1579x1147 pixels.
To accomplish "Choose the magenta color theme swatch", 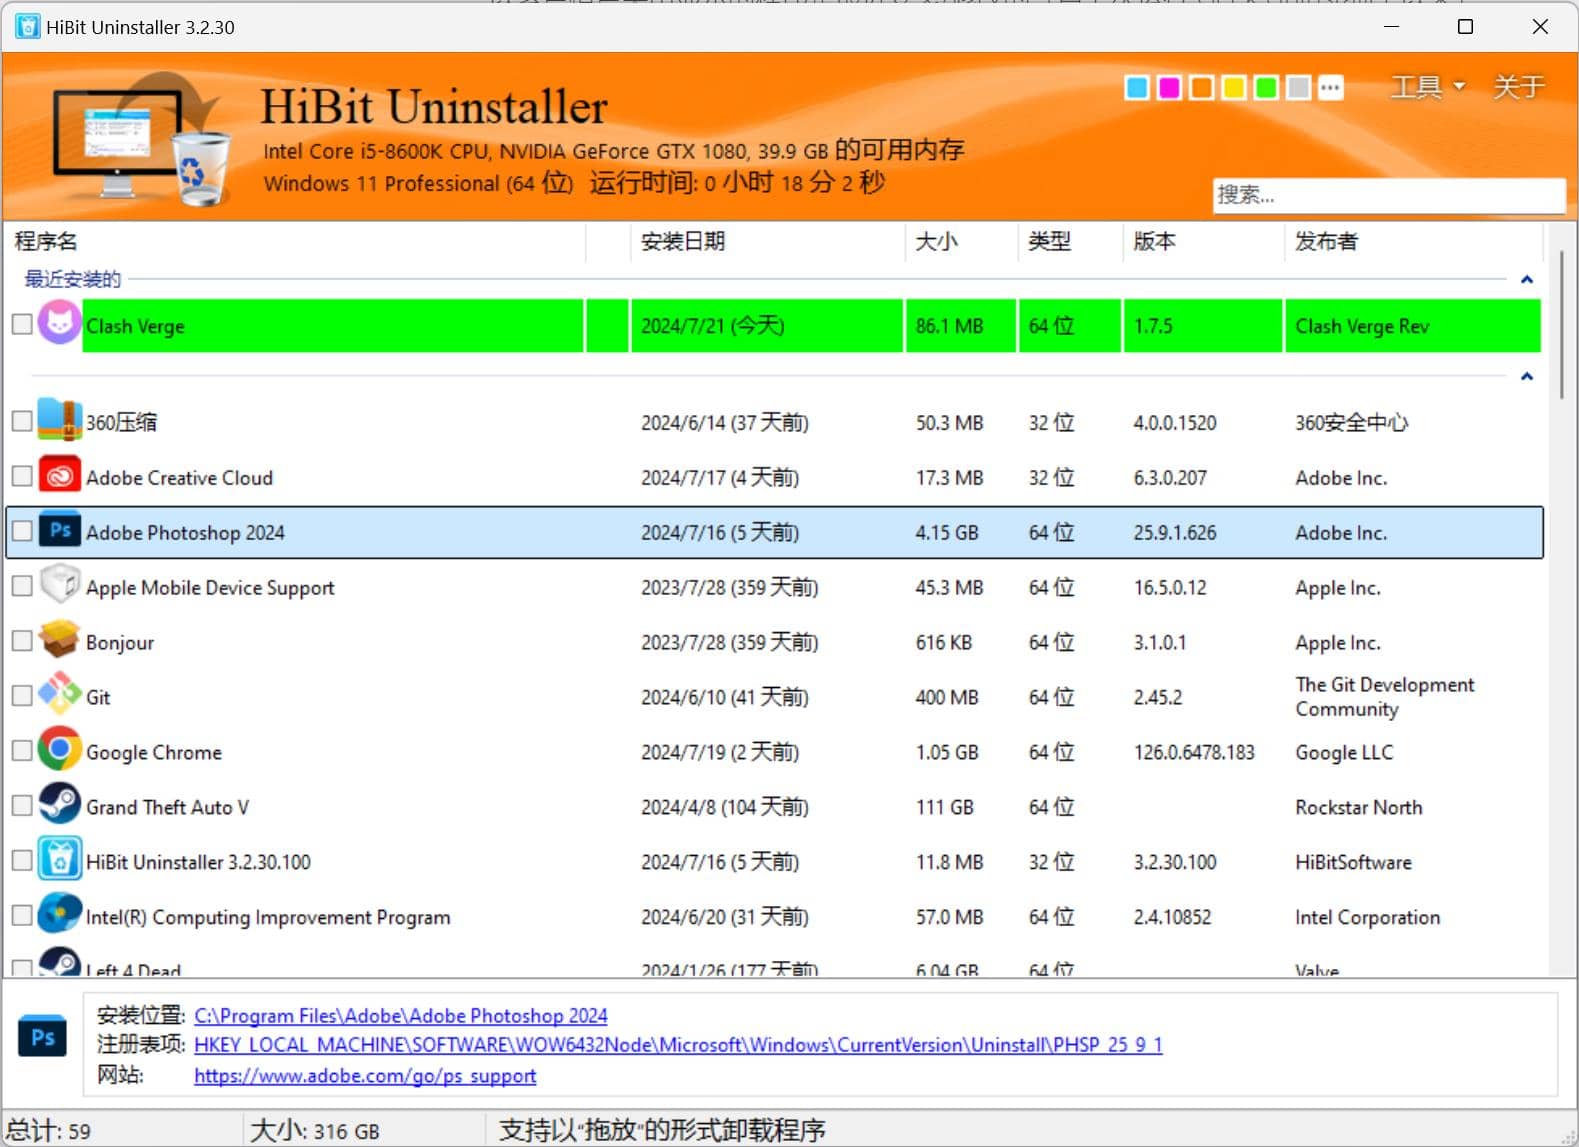I will (1169, 88).
